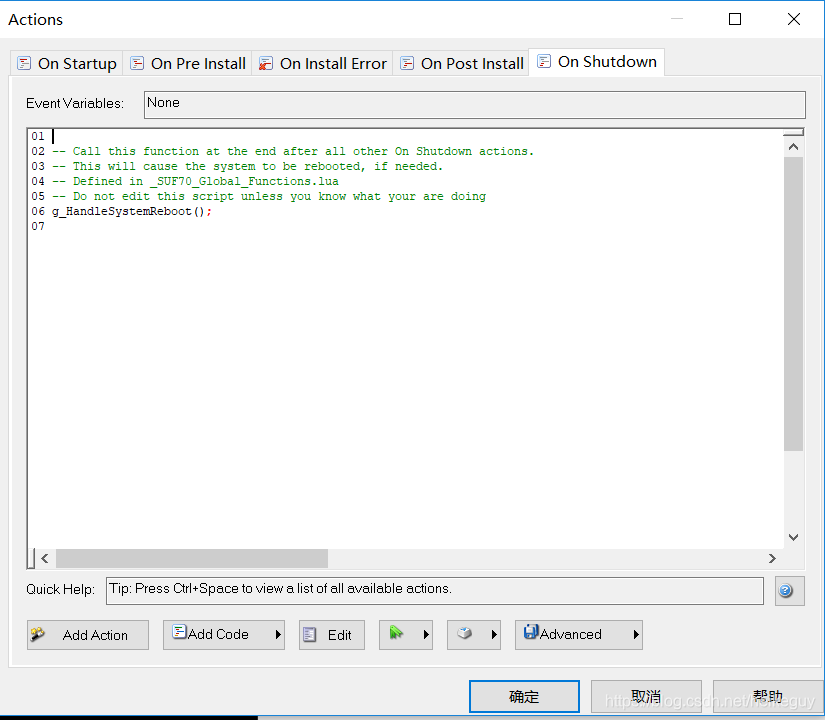Select the On Install Error tab
The width and height of the screenshot is (825, 720).
click(x=323, y=64)
